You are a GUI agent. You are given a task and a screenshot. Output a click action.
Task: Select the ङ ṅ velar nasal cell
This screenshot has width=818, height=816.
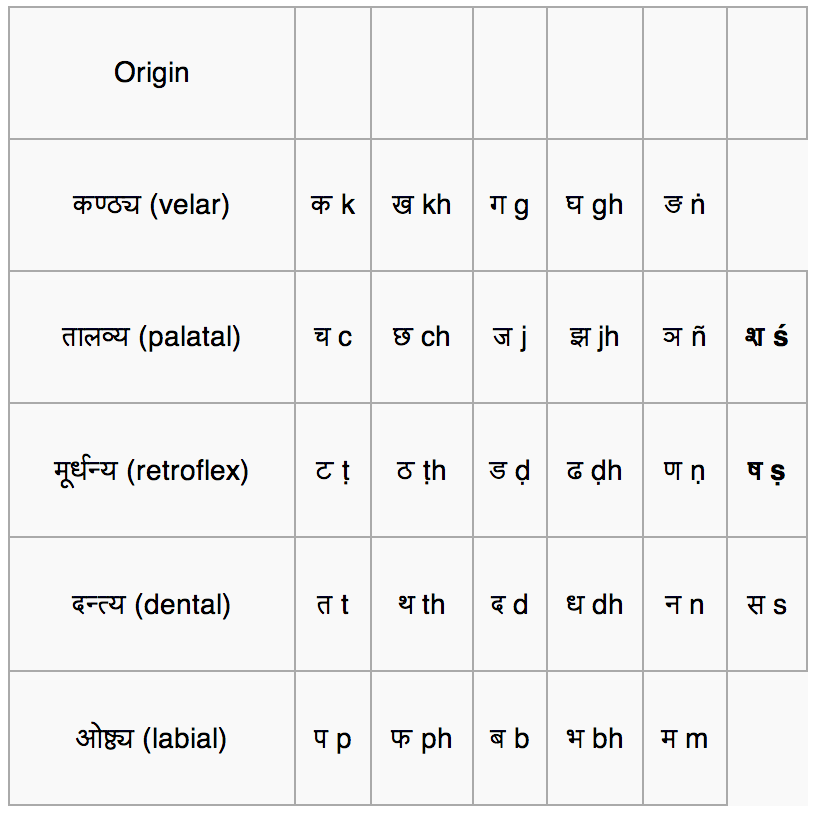coord(685,205)
